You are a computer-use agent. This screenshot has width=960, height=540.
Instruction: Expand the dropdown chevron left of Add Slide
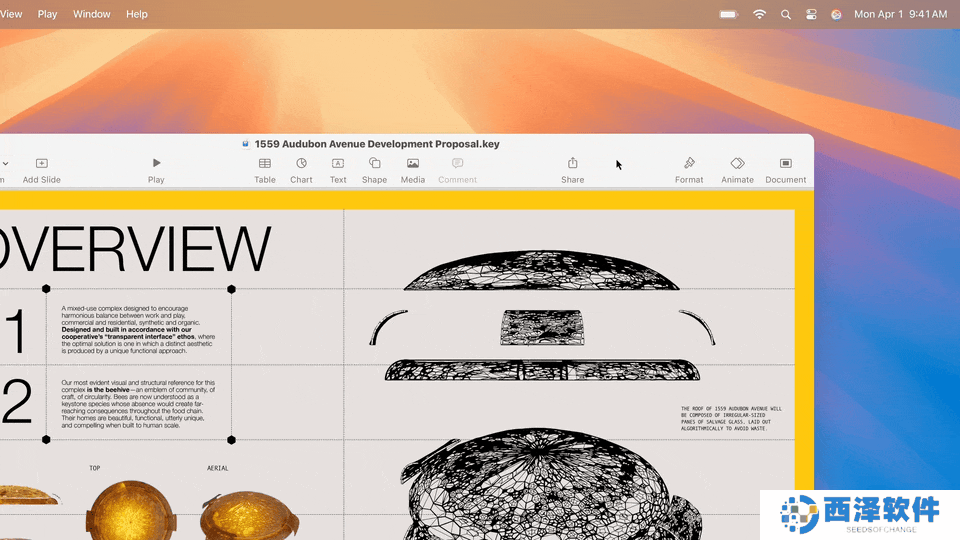(5, 163)
